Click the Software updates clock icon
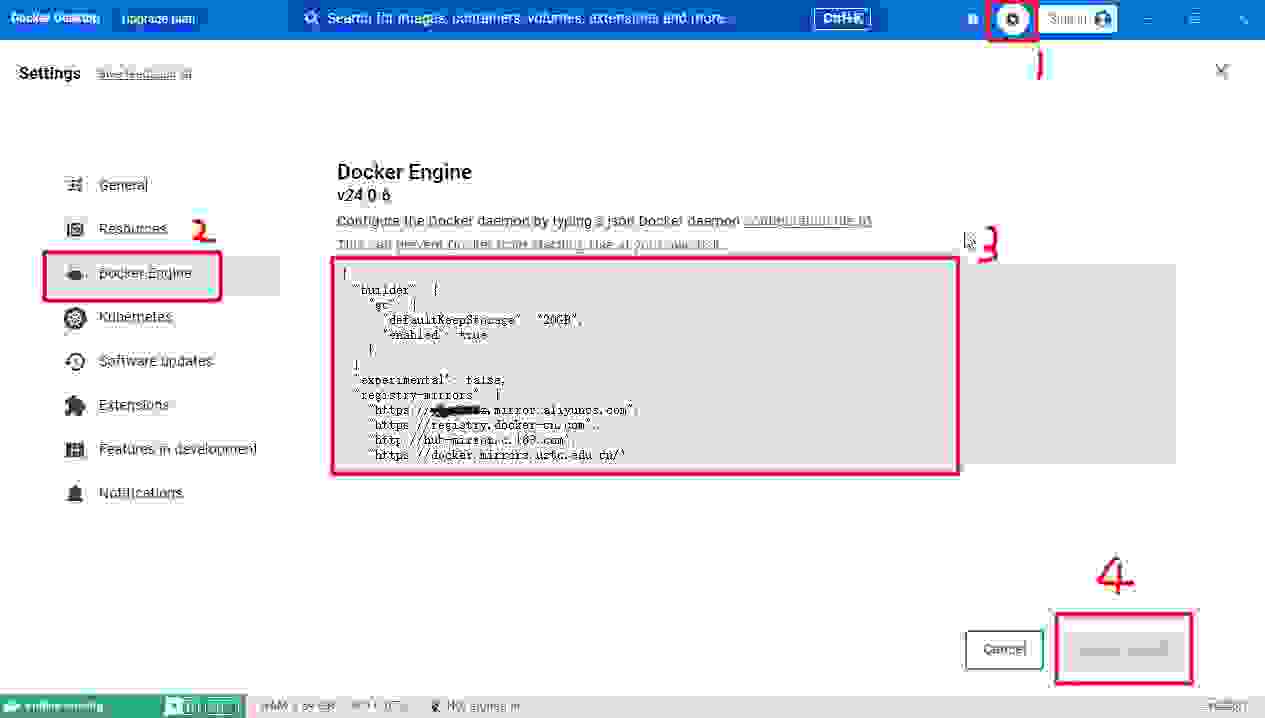 pos(75,361)
